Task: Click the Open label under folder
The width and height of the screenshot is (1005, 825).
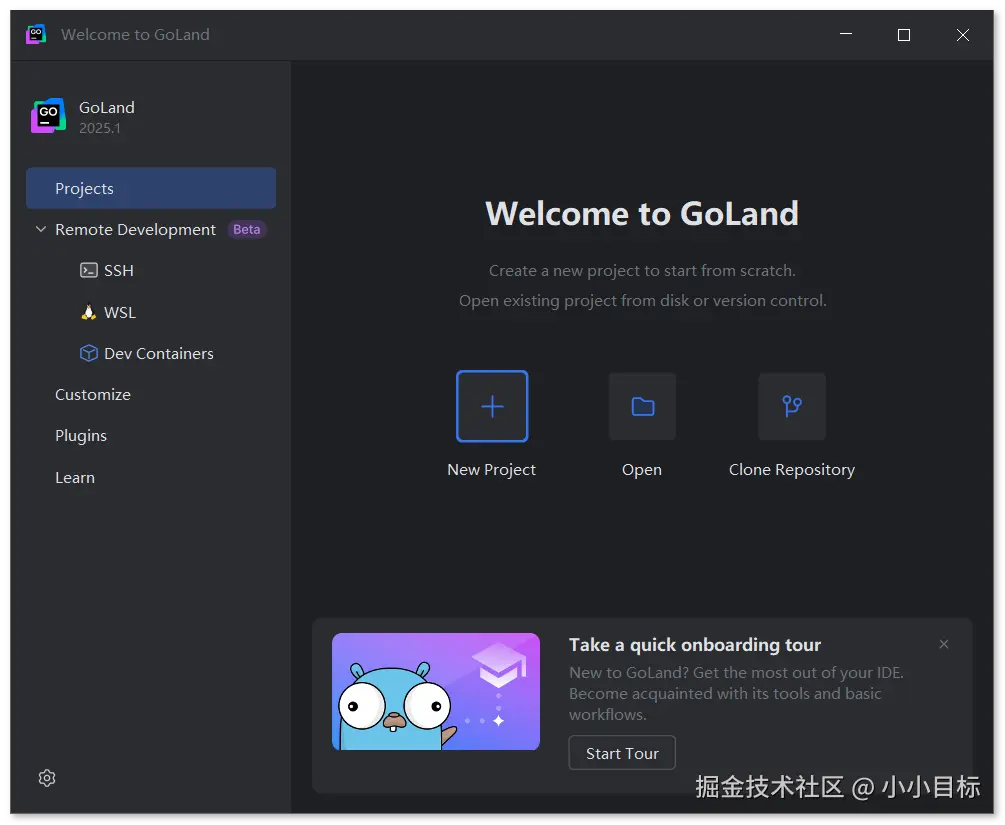Action: click(642, 470)
